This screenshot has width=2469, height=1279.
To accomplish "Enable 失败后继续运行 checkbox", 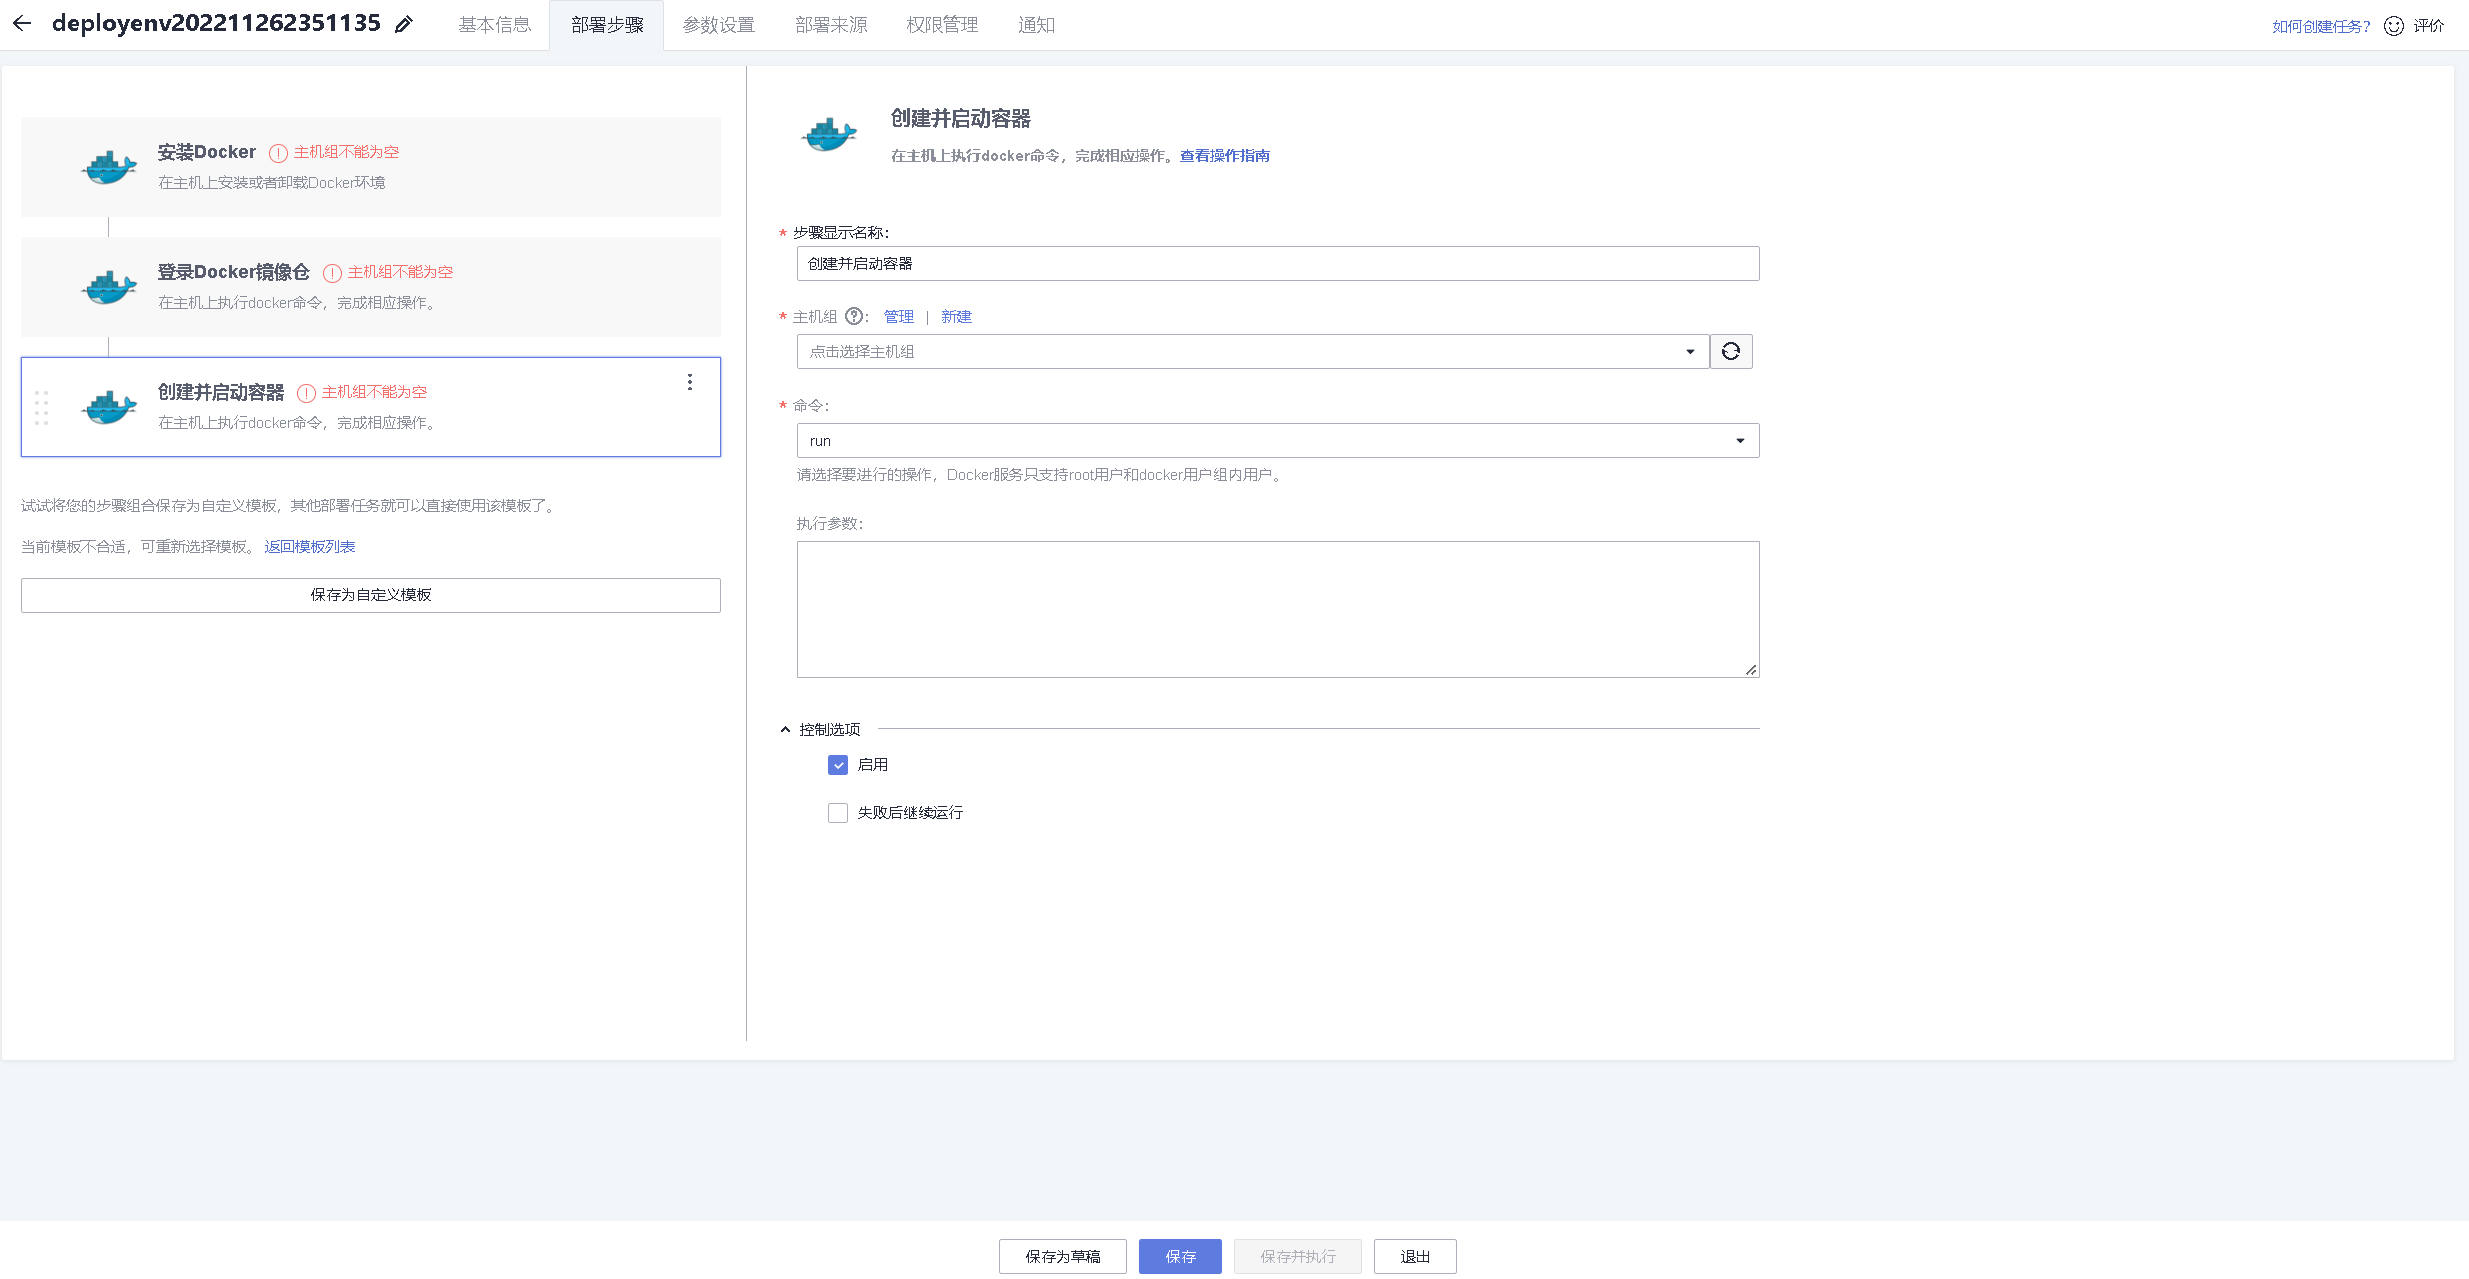I will click(838, 813).
